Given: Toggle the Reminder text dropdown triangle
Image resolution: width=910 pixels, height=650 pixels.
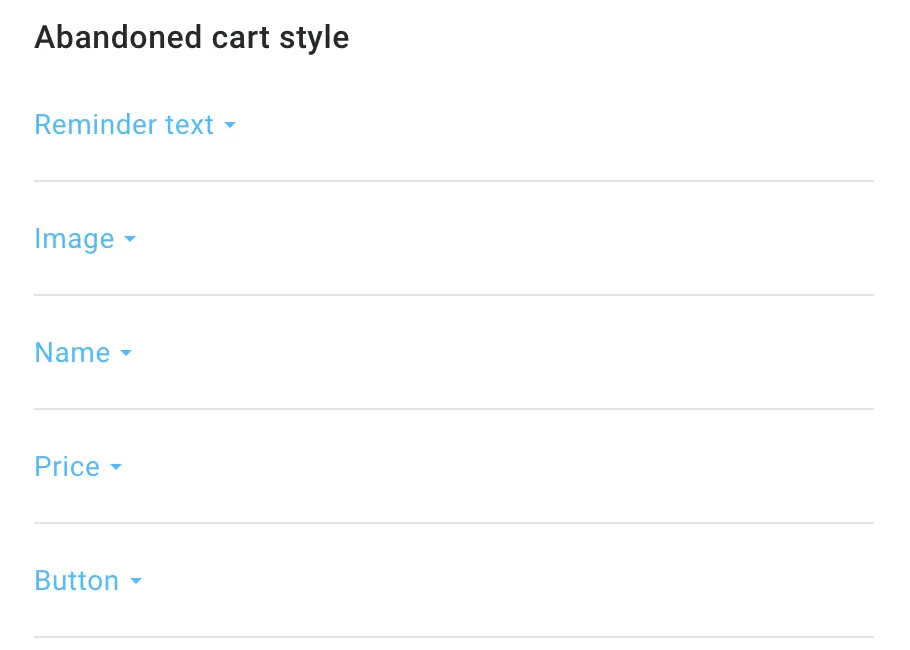Looking at the screenshot, I should click(x=230, y=125).
